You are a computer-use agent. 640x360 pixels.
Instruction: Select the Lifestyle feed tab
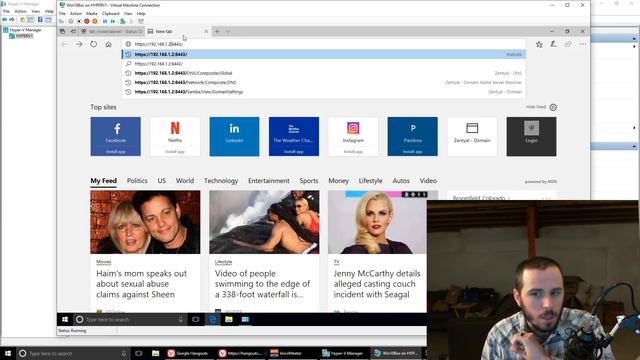pos(371,181)
